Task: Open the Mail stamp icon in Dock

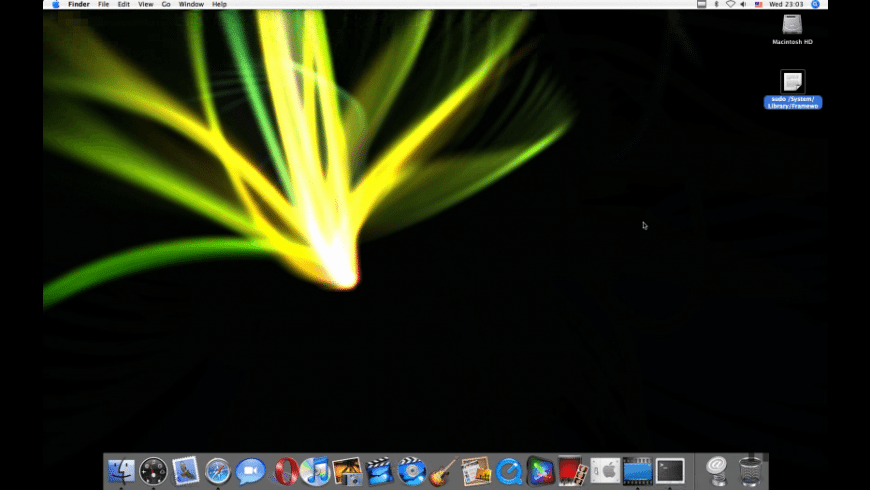Action: [x=185, y=471]
